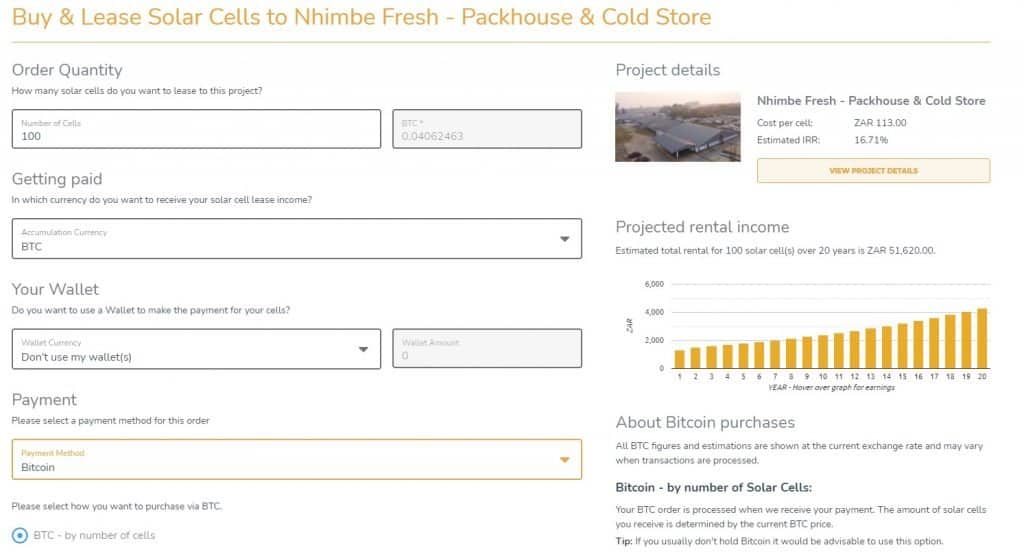This screenshot has height=554, width=1024.
Task: Click the page title heading text
Action: pos(361,17)
